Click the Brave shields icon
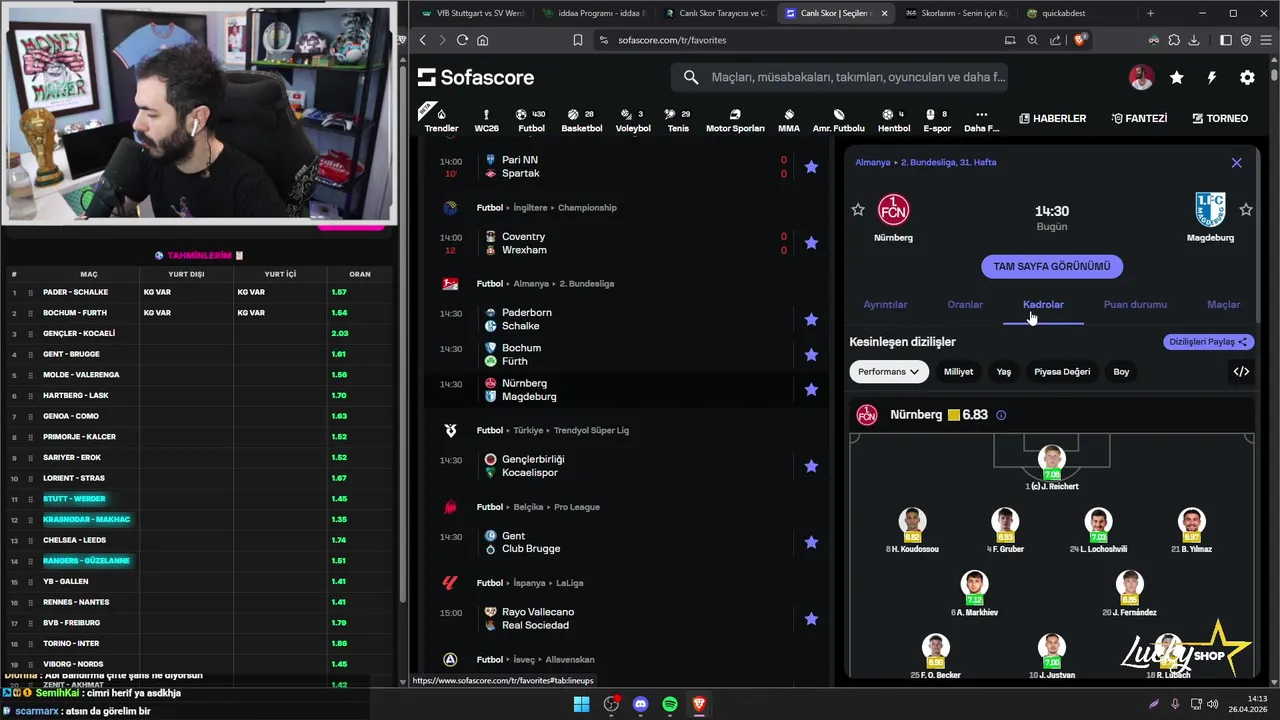The width and height of the screenshot is (1280, 720). click(1080, 40)
